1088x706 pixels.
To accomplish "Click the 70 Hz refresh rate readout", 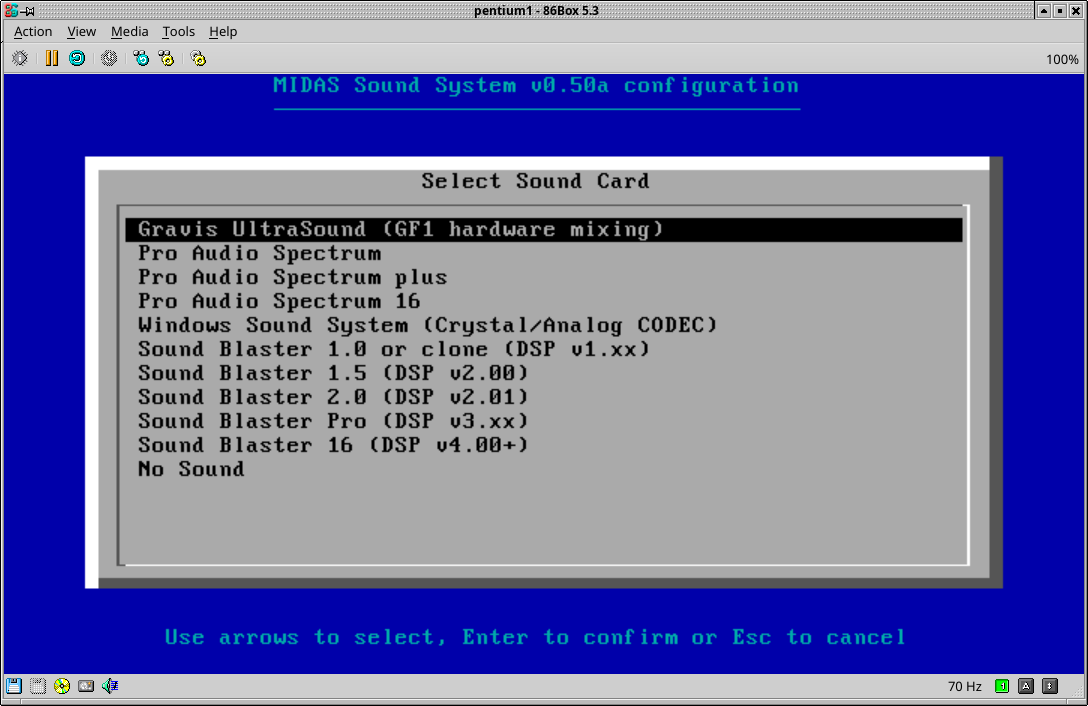I will (964, 687).
